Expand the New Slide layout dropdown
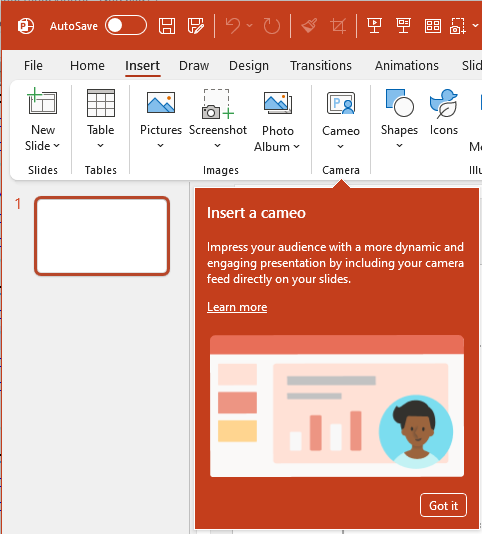The height and width of the screenshot is (534, 482). [x=43, y=146]
